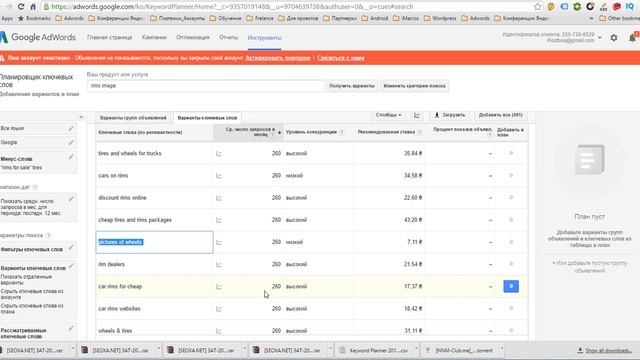Open trend chart for 'car rims websites'

[x=219, y=309]
